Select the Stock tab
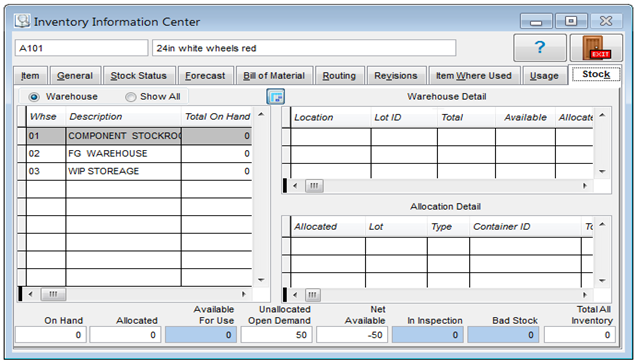 coord(596,74)
